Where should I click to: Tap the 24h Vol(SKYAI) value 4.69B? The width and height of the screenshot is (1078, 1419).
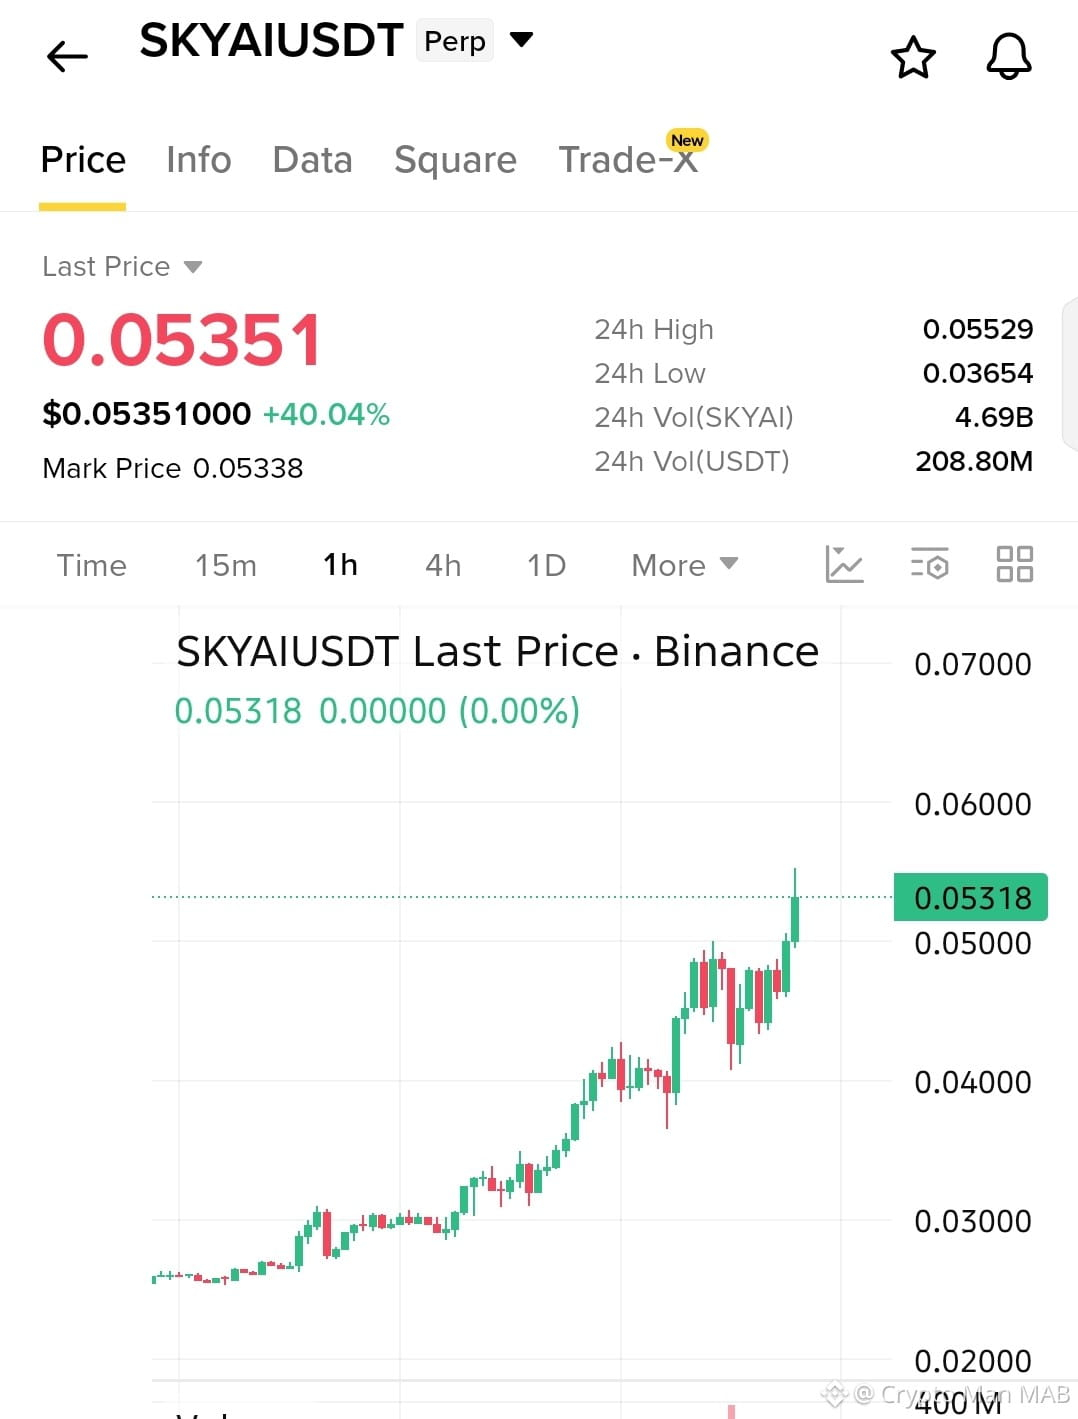[x=994, y=417]
